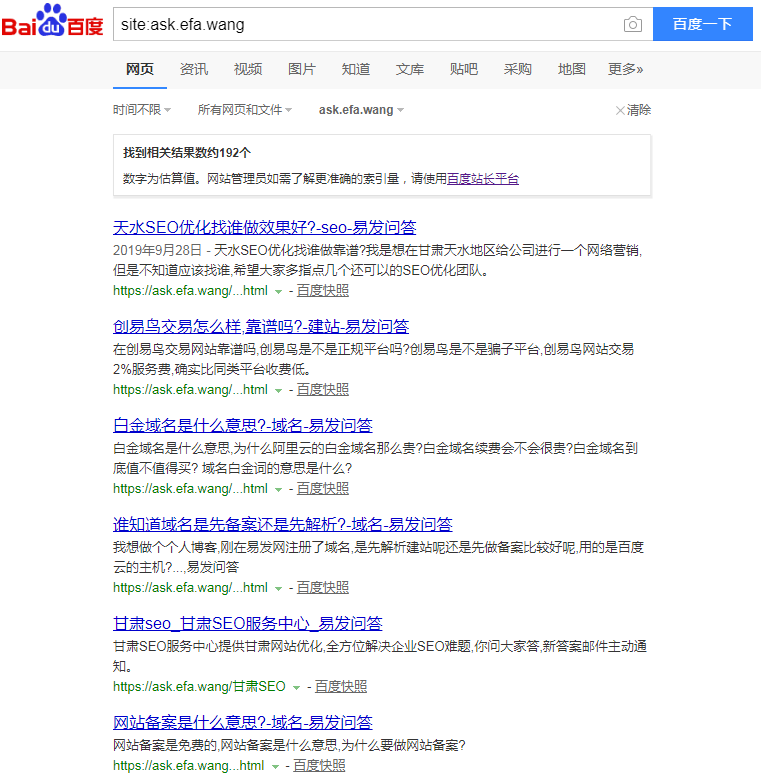Screen dimensions: 761x775
Task: Open the 知道 tab
Action: point(356,69)
